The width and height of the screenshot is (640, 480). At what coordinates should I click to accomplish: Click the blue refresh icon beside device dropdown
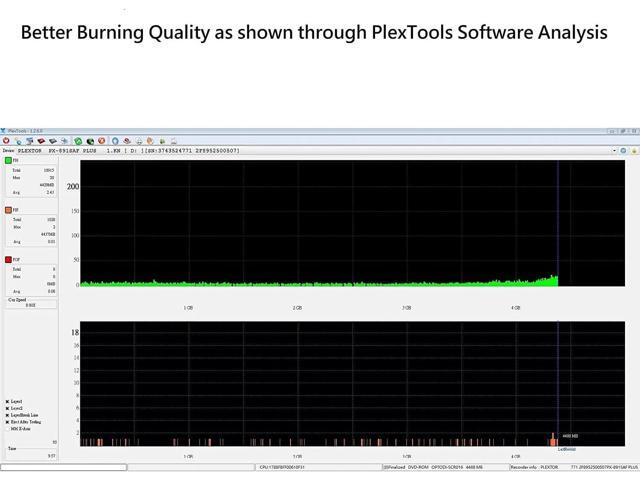pyautogui.click(x=623, y=151)
